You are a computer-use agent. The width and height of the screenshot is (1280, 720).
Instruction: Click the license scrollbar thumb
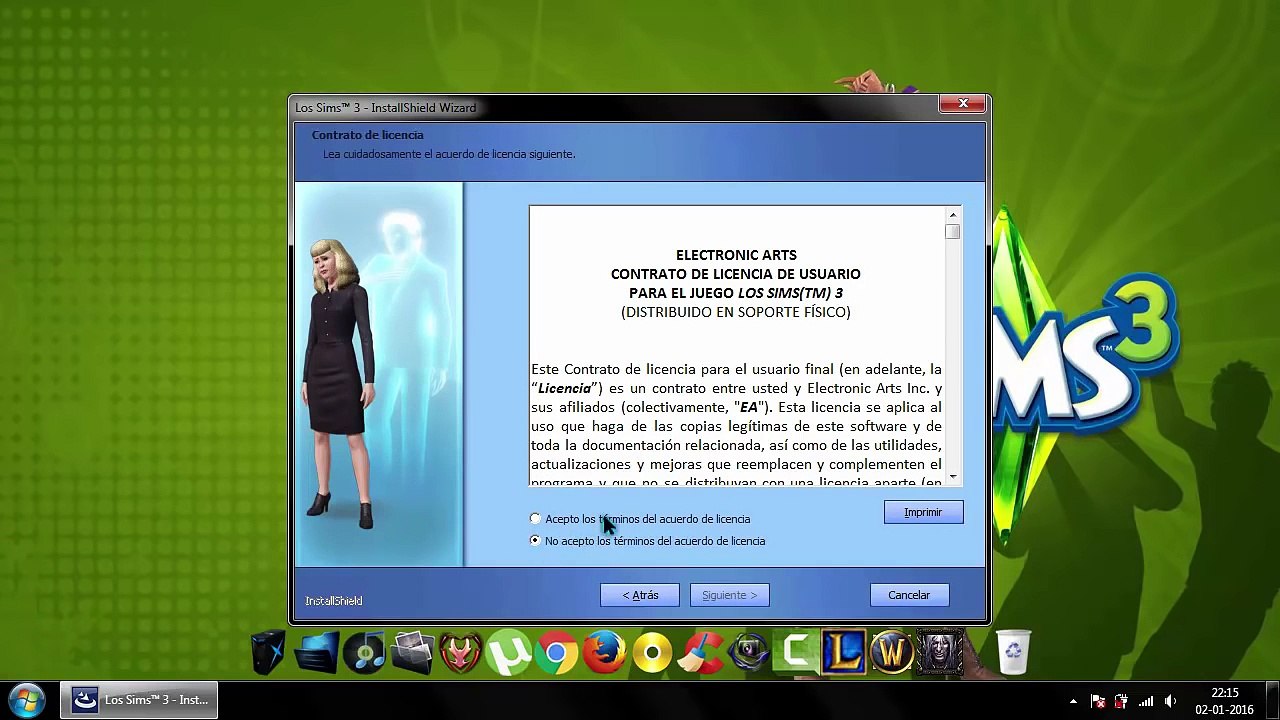(x=953, y=232)
